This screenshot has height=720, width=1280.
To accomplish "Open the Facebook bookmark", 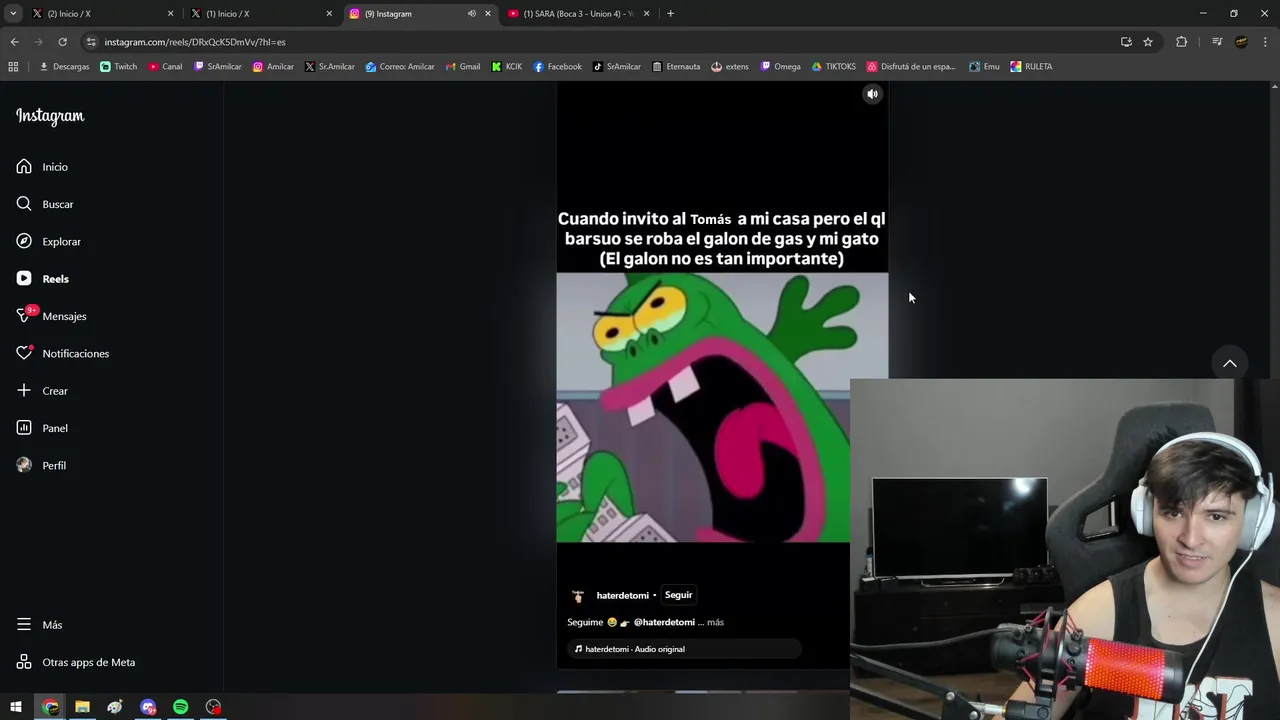I will click(557, 67).
